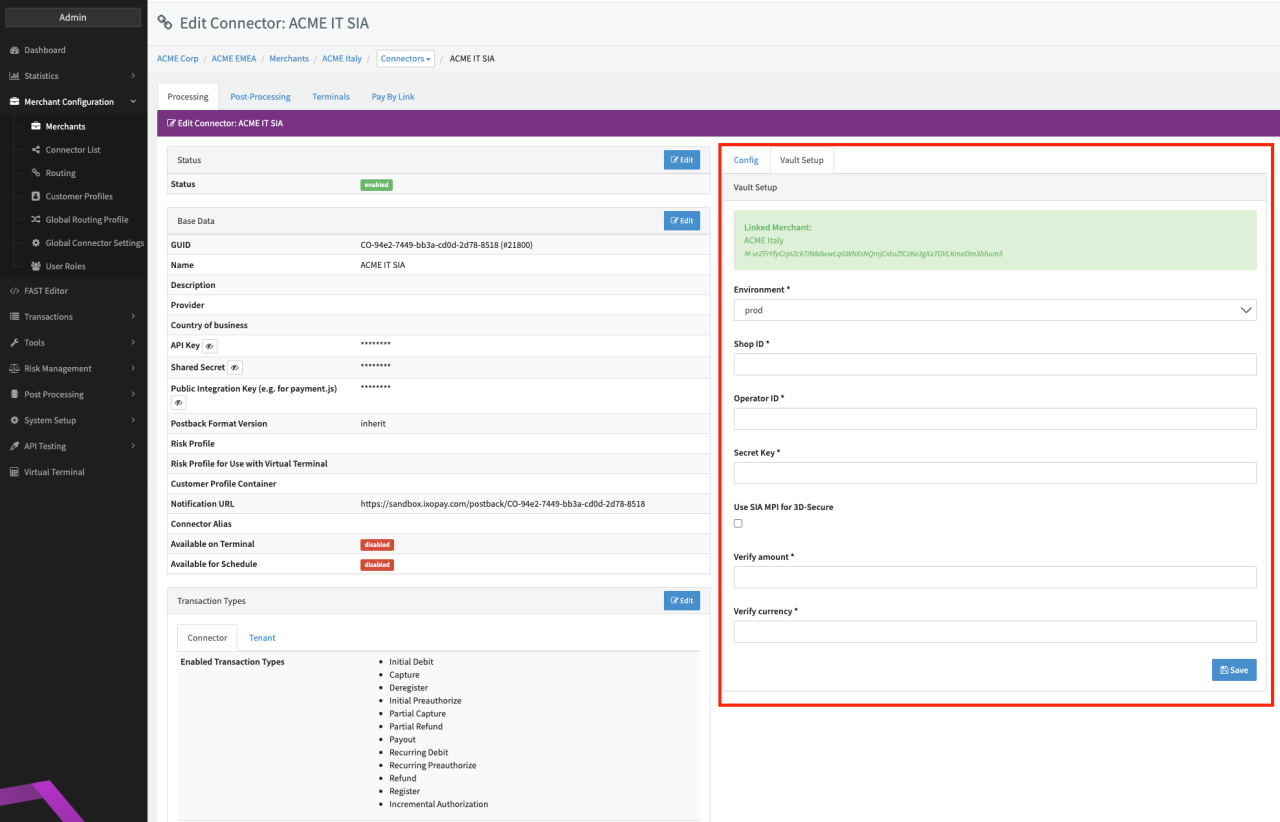Open Routing via its sidebar icon
This screenshot has height=822, width=1280.
pyautogui.click(x=36, y=173)
